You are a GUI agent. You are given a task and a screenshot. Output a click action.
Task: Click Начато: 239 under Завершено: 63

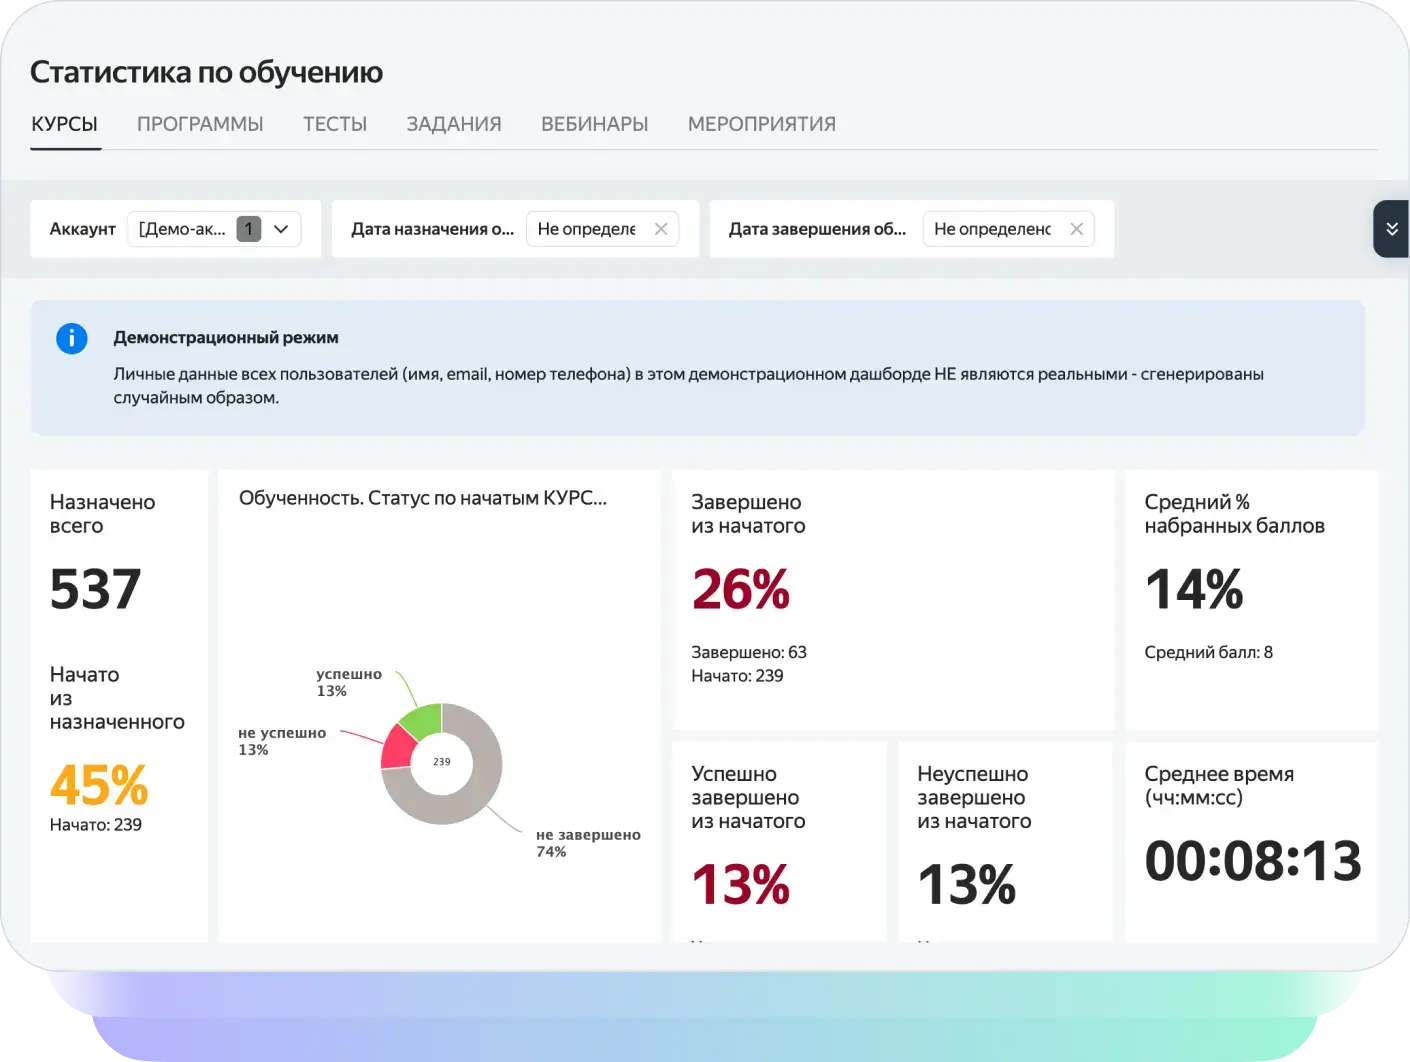tap(738, 676)
